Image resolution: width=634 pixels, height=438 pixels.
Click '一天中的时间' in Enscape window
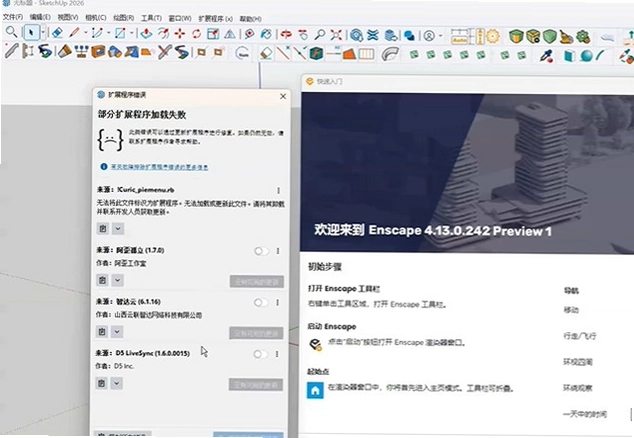click(x=585, y=414)
